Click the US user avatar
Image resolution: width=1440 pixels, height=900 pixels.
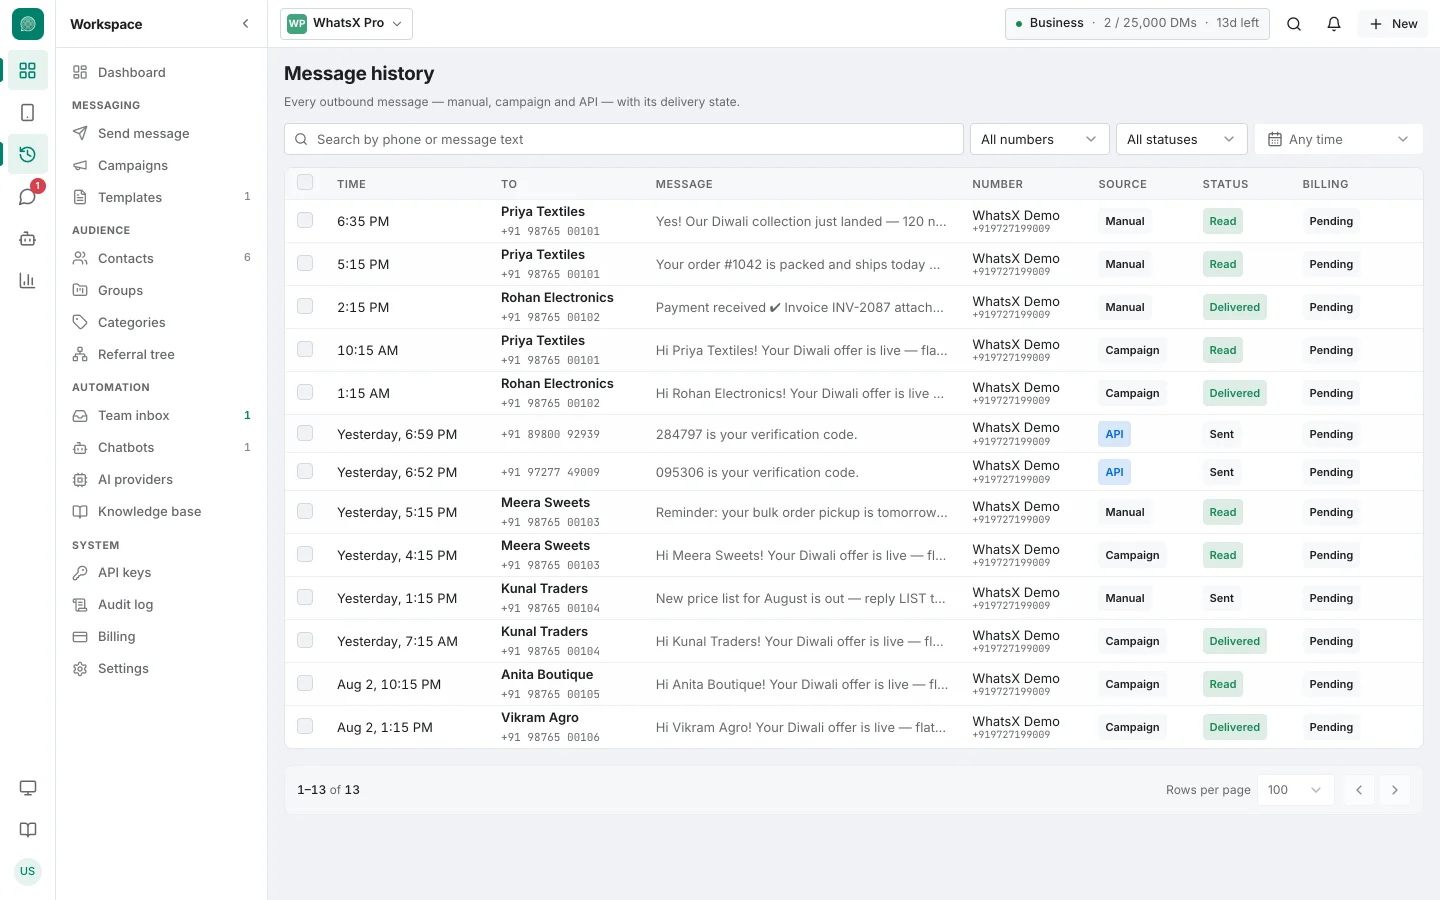pos(27,871)
